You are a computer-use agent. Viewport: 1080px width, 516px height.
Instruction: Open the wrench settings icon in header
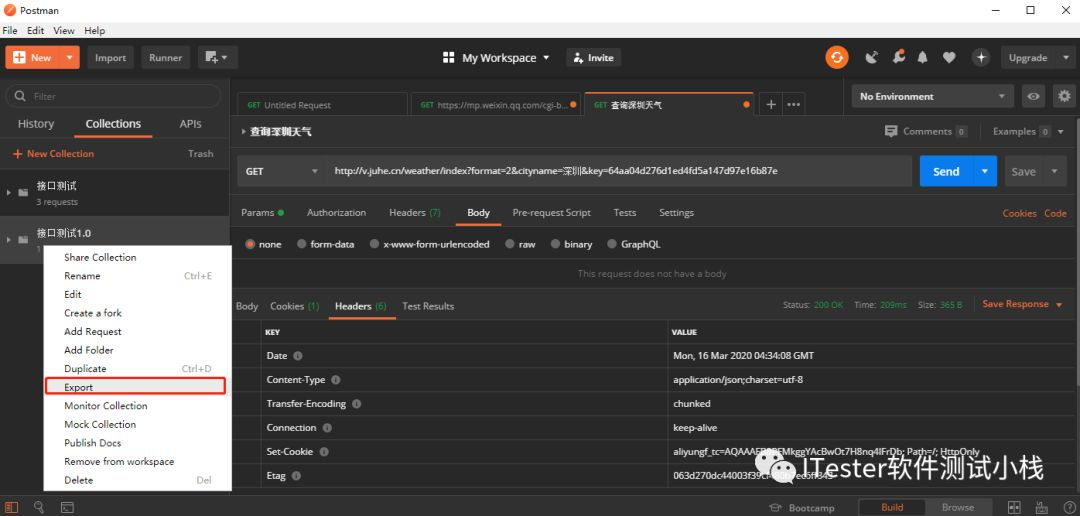898,57
